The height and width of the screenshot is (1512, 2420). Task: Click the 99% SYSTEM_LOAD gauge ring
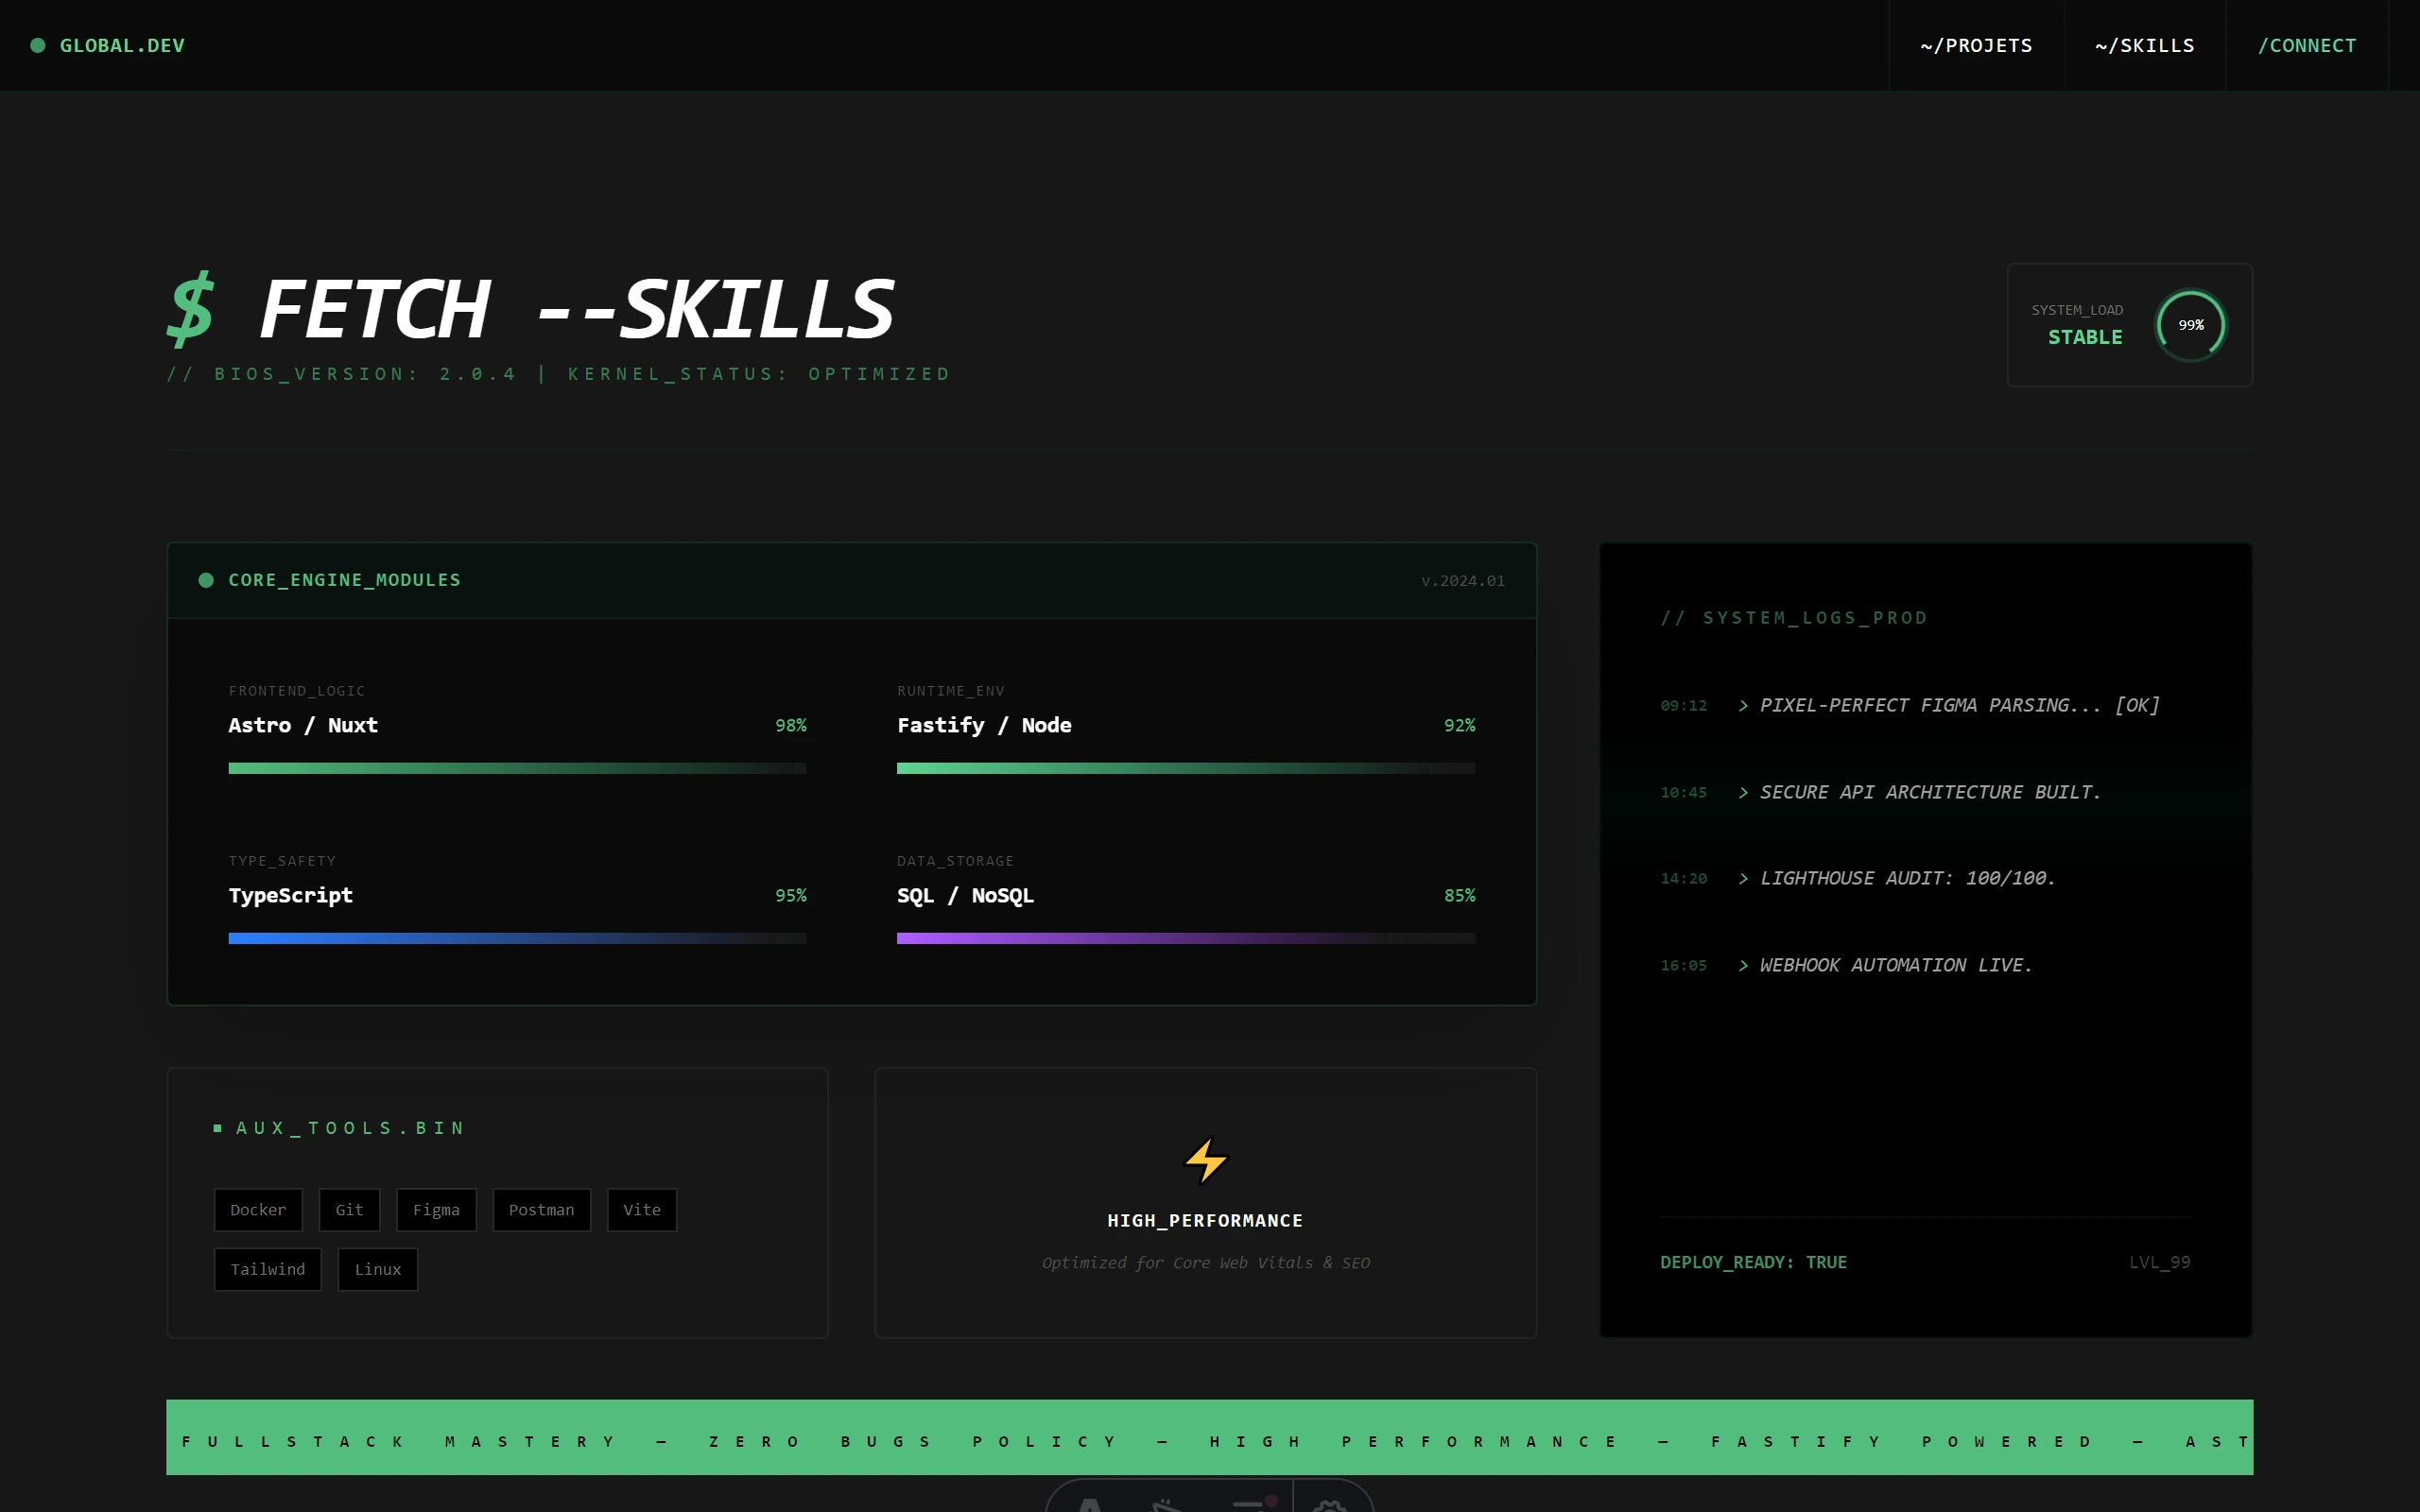(2191, 325)
